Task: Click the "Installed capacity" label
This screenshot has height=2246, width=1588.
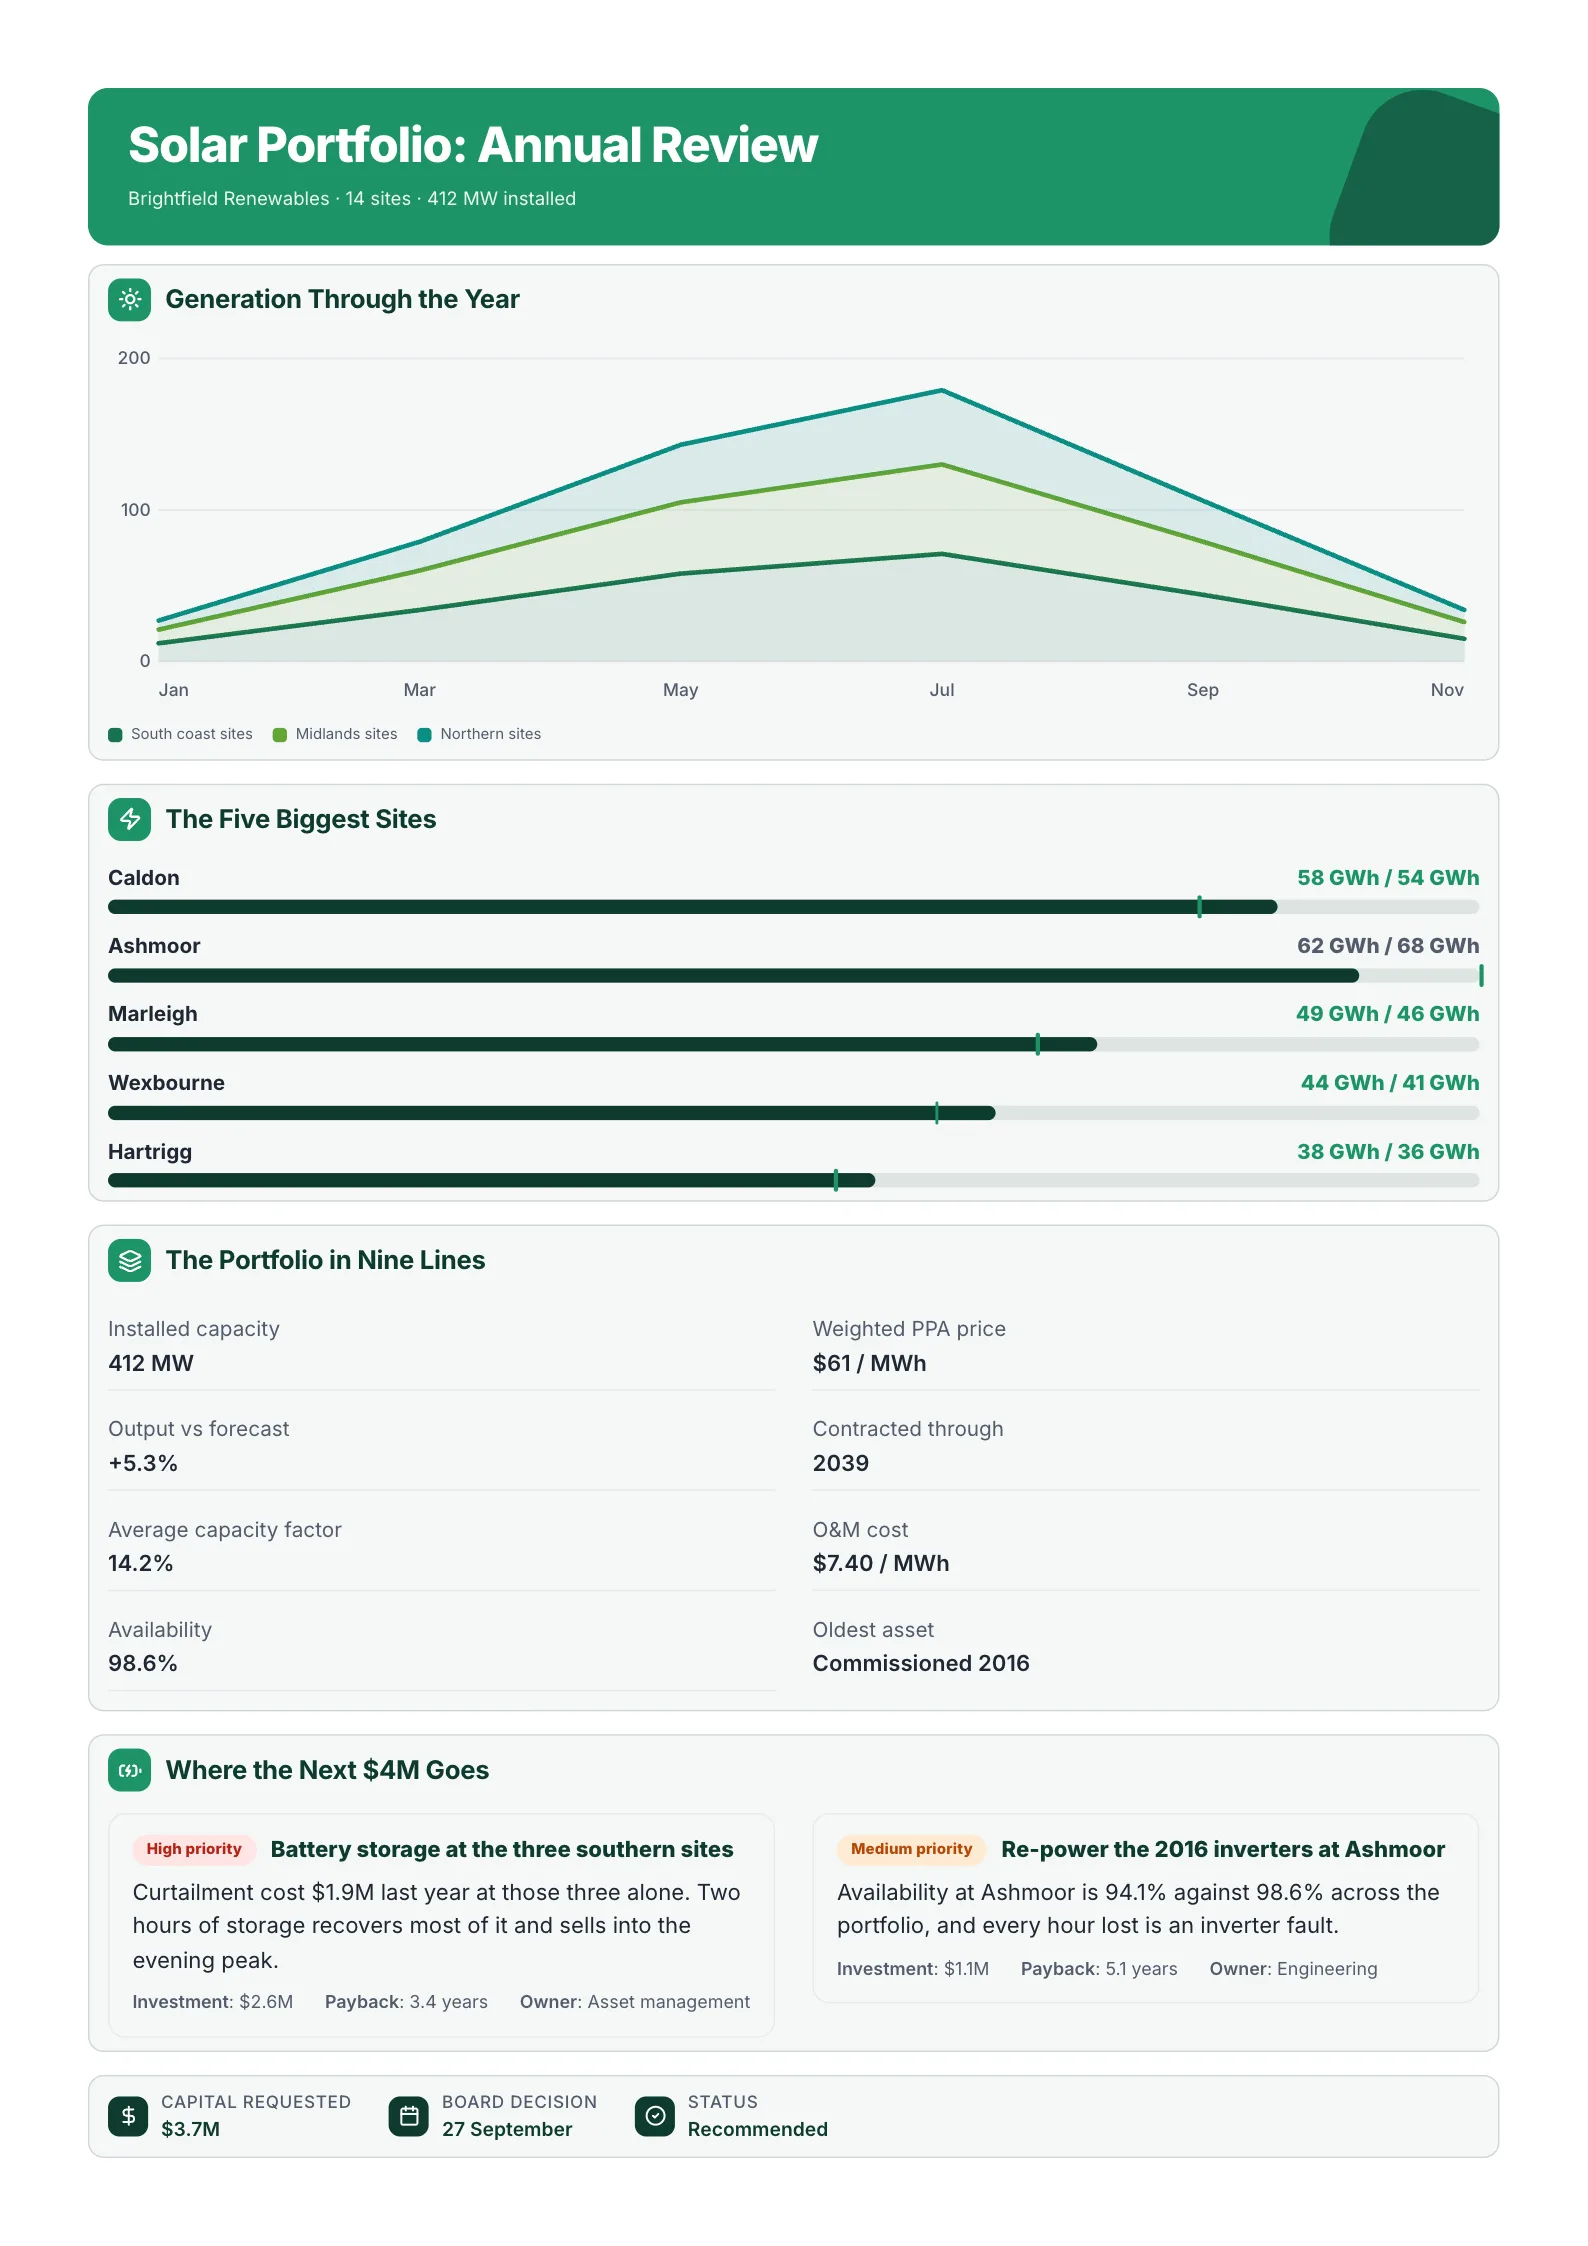Action: coord(194,1329)
